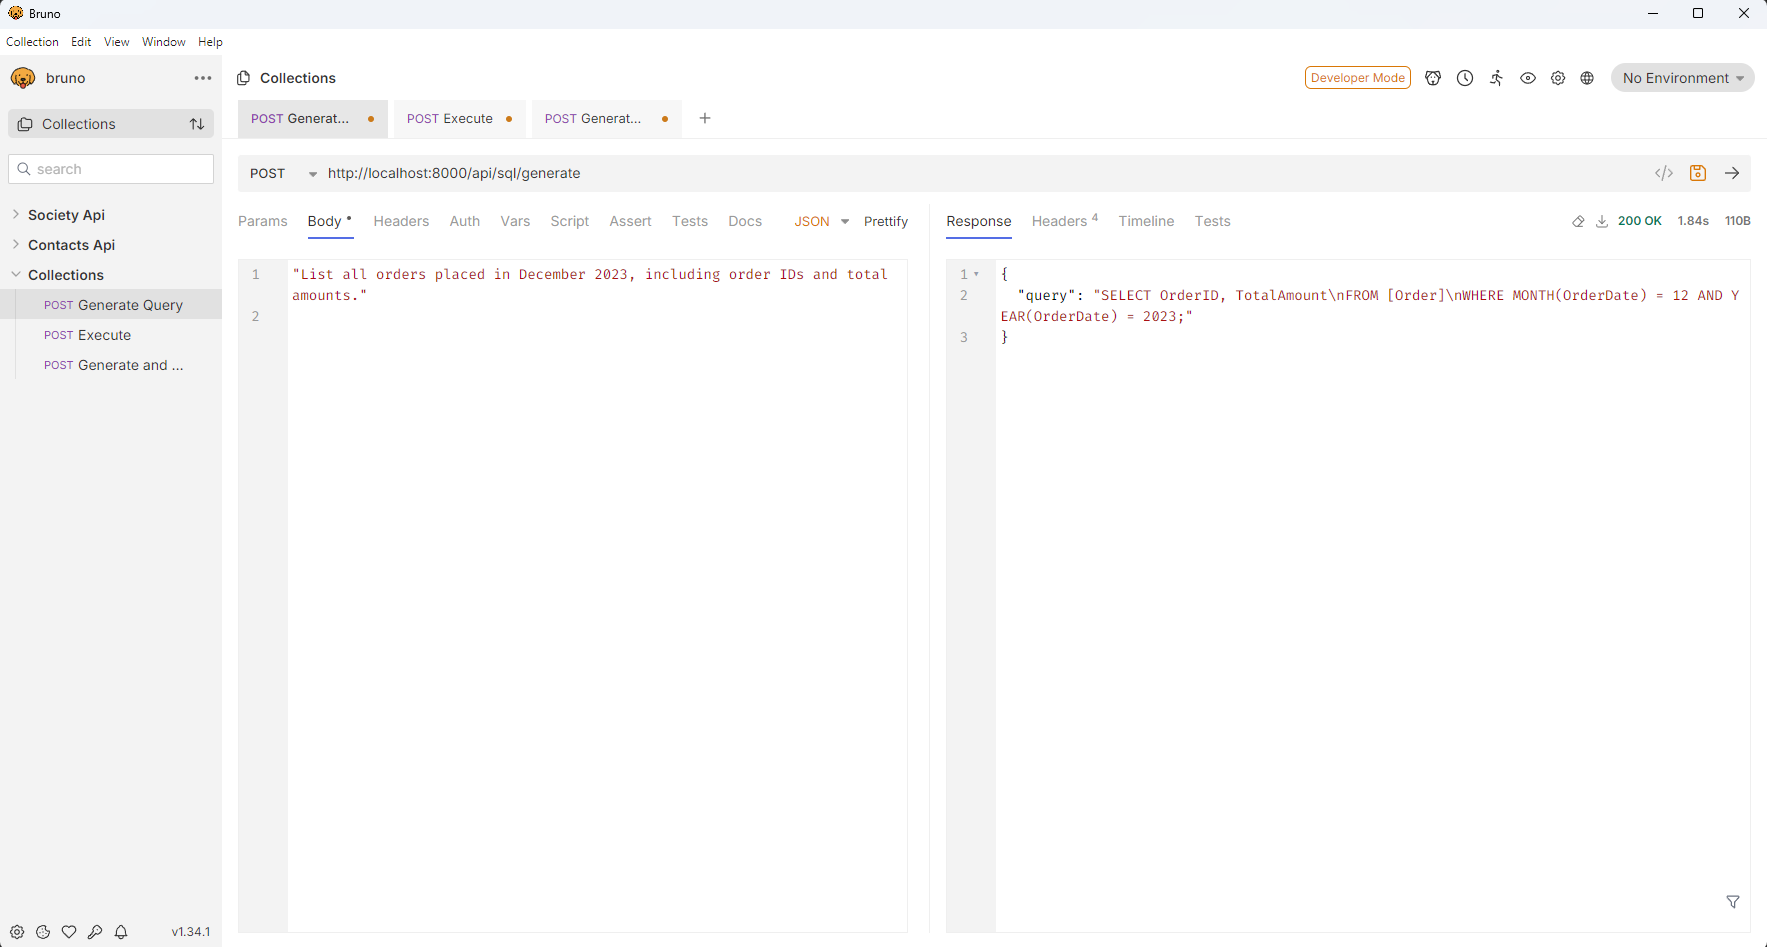Open request history using the clock icon
The height and width of the screenshot is (947, 1767).
pos(1465,77)
